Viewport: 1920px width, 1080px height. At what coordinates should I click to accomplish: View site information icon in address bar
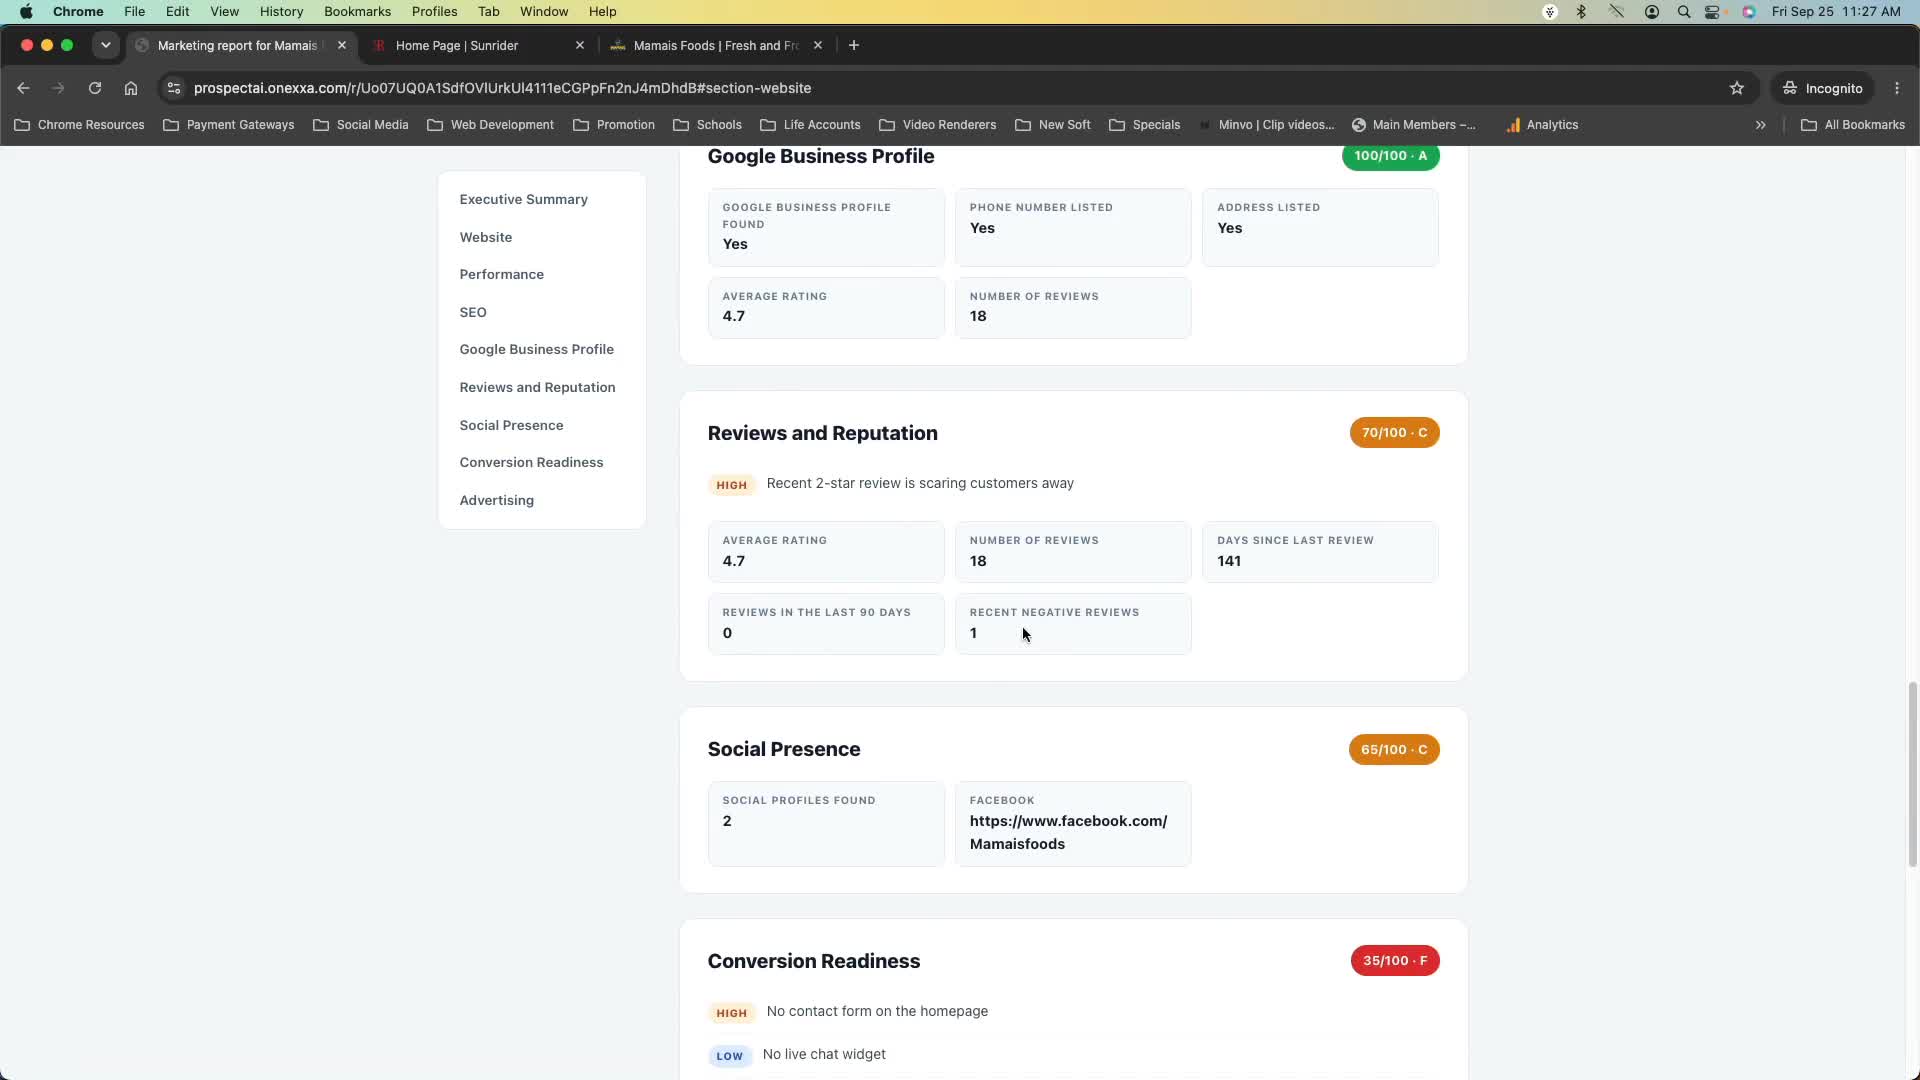tap(174, 88)
